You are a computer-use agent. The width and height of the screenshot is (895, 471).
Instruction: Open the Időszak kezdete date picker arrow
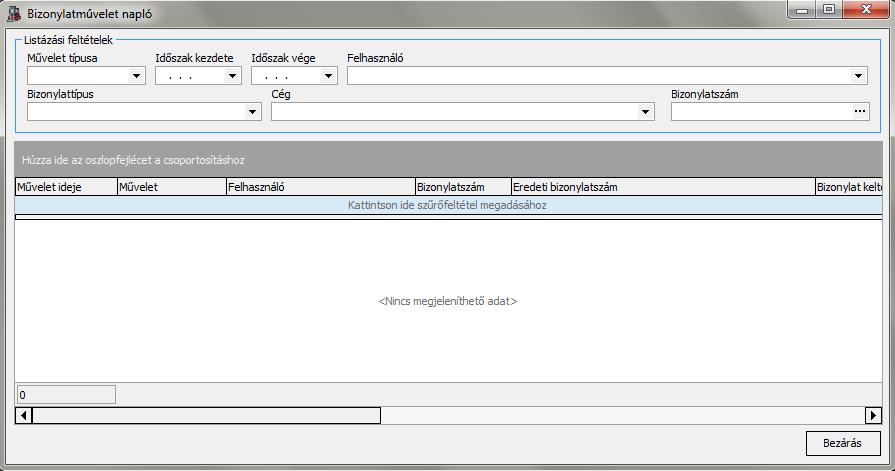point(232,76)
